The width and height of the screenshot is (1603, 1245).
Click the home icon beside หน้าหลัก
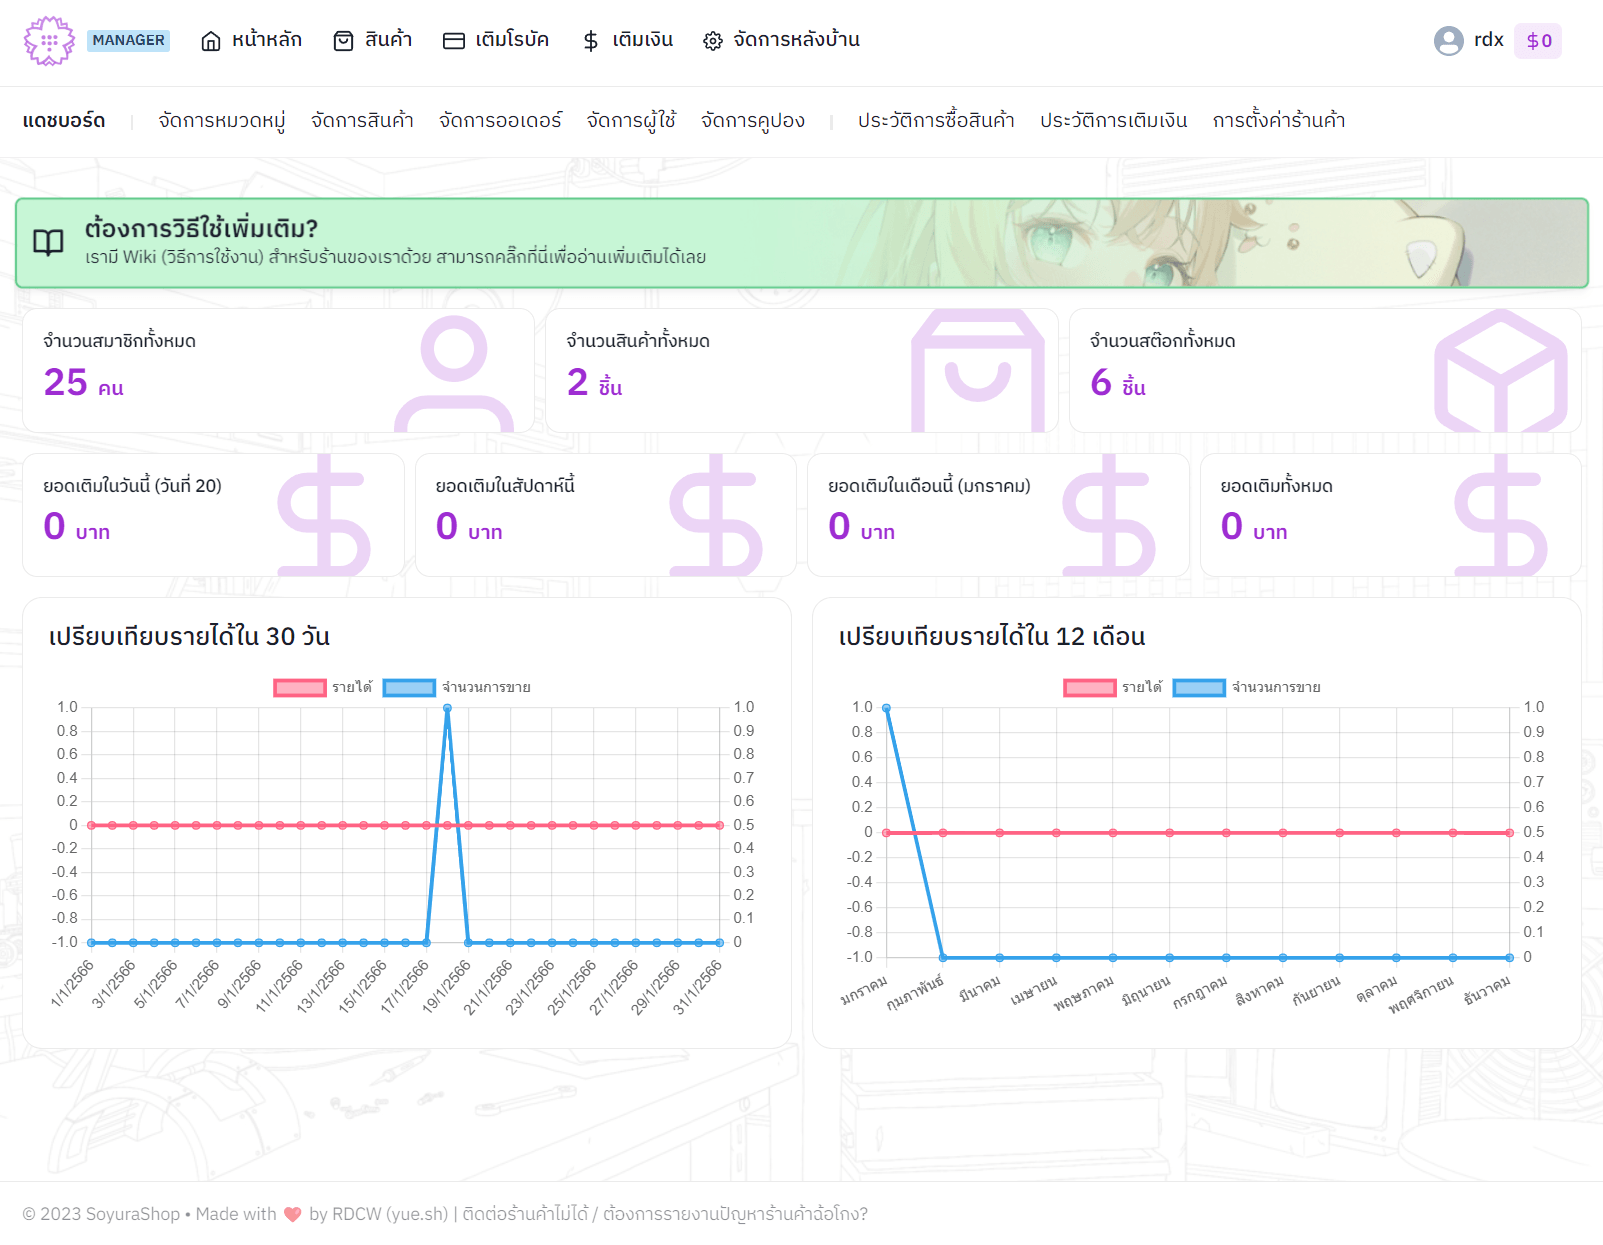coord(211,41)
